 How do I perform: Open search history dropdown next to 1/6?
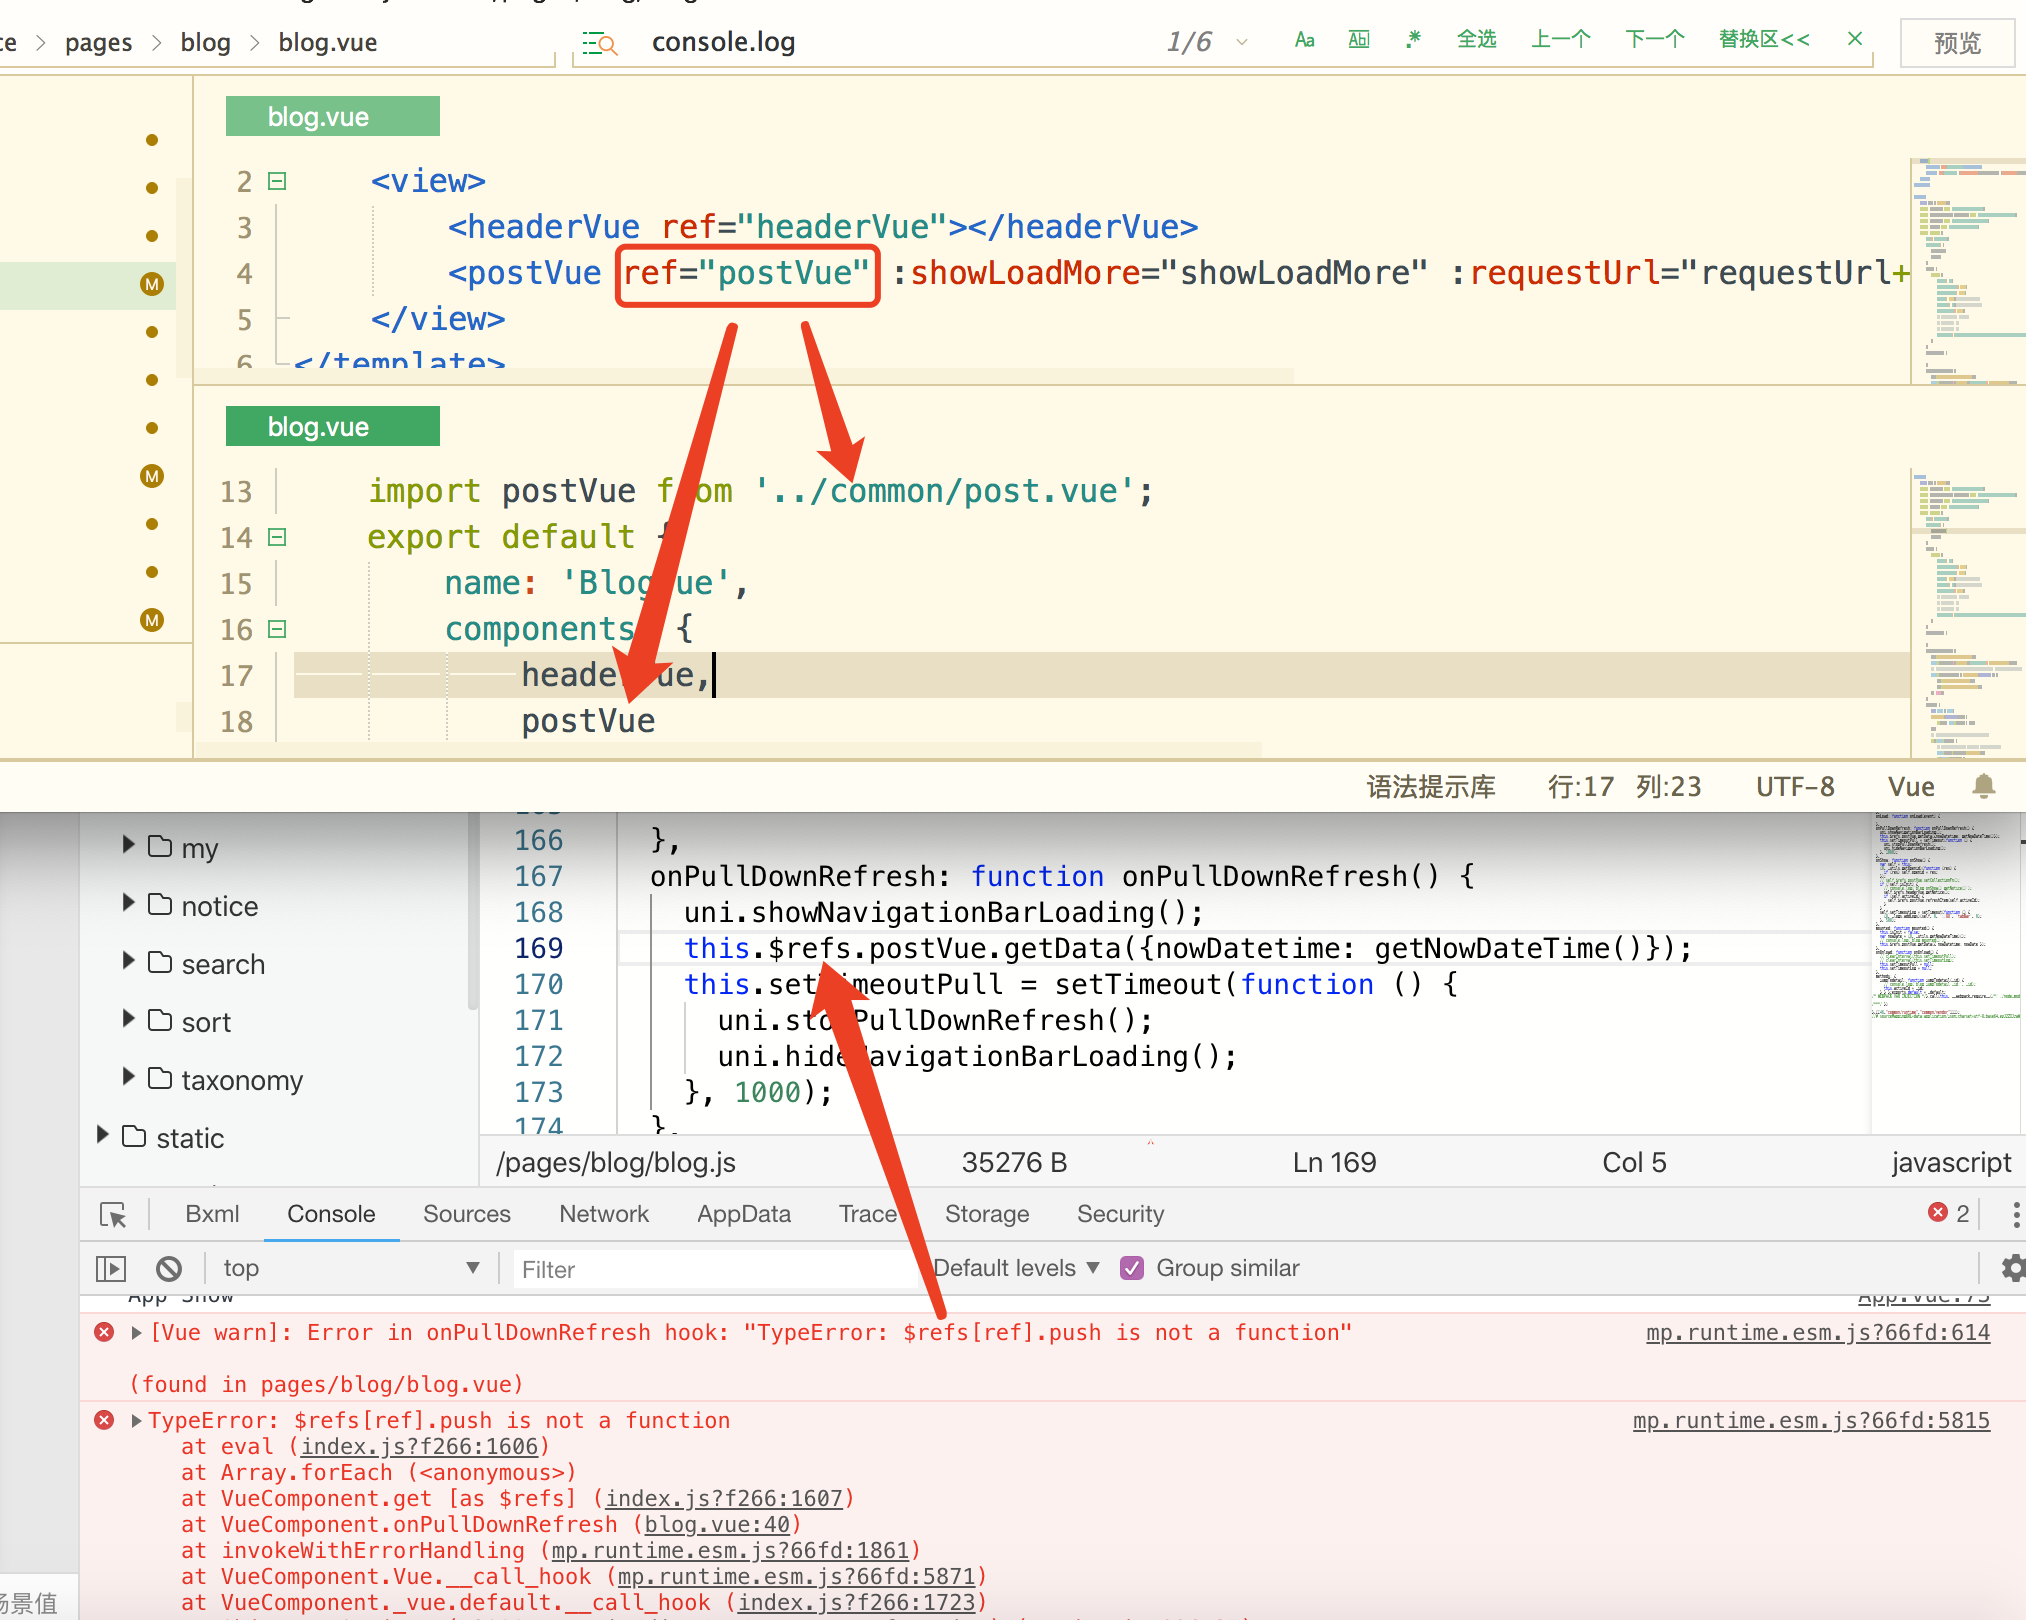point(1242,42)
